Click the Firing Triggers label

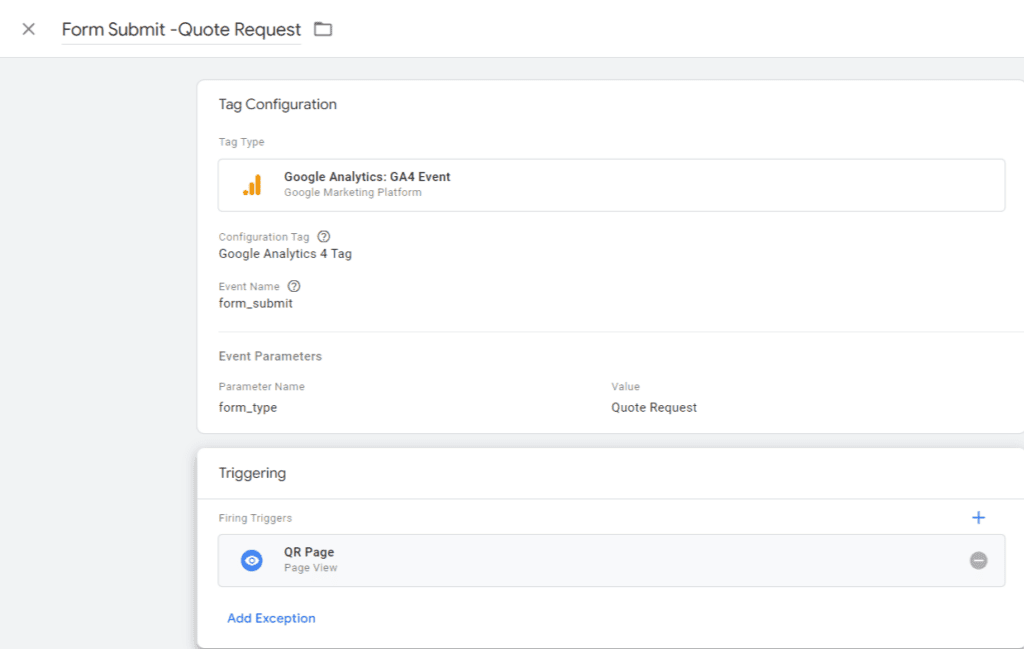(255, 518)
